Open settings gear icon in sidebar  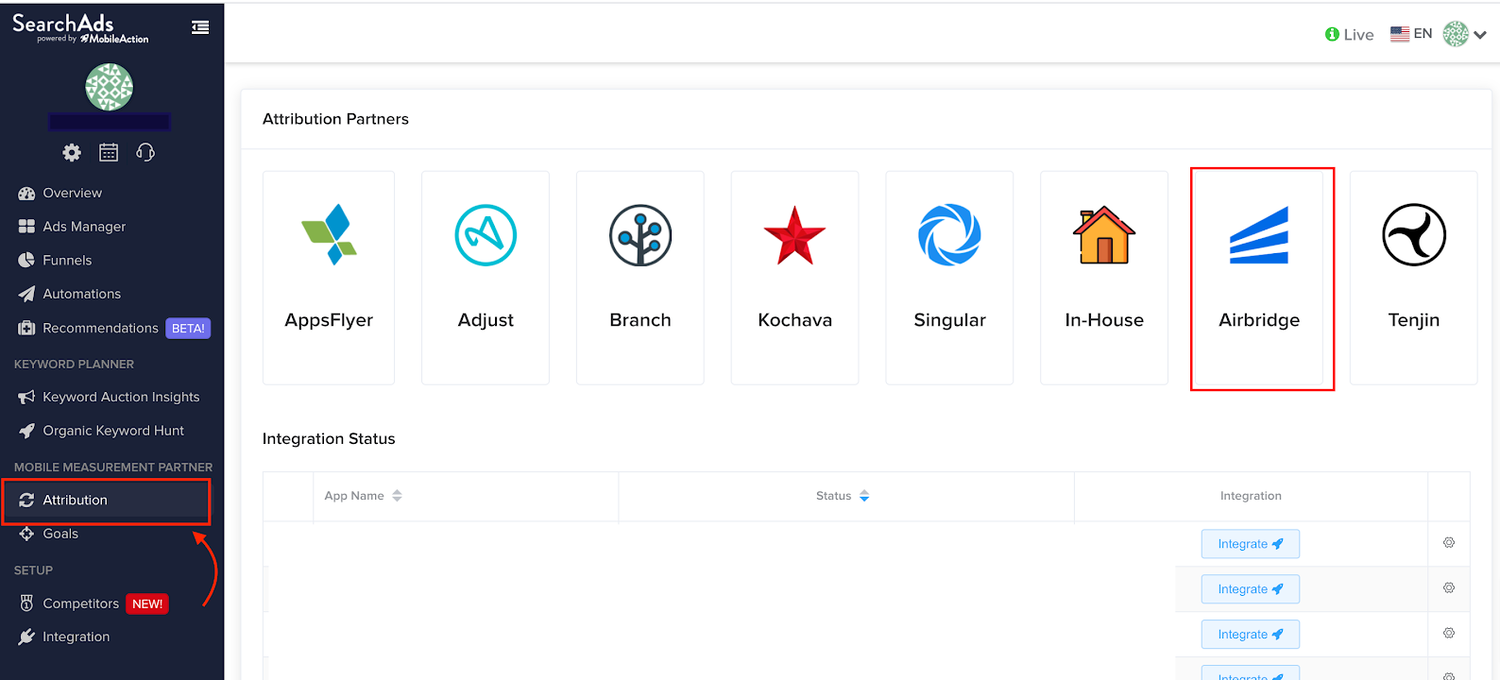pos(72,153)
